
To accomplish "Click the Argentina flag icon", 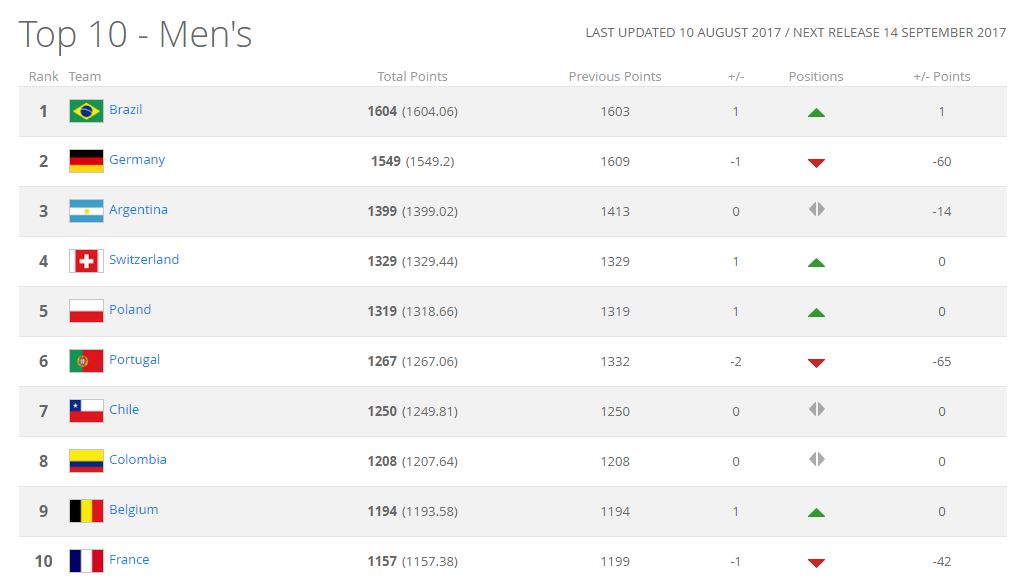I will (86, 211).
